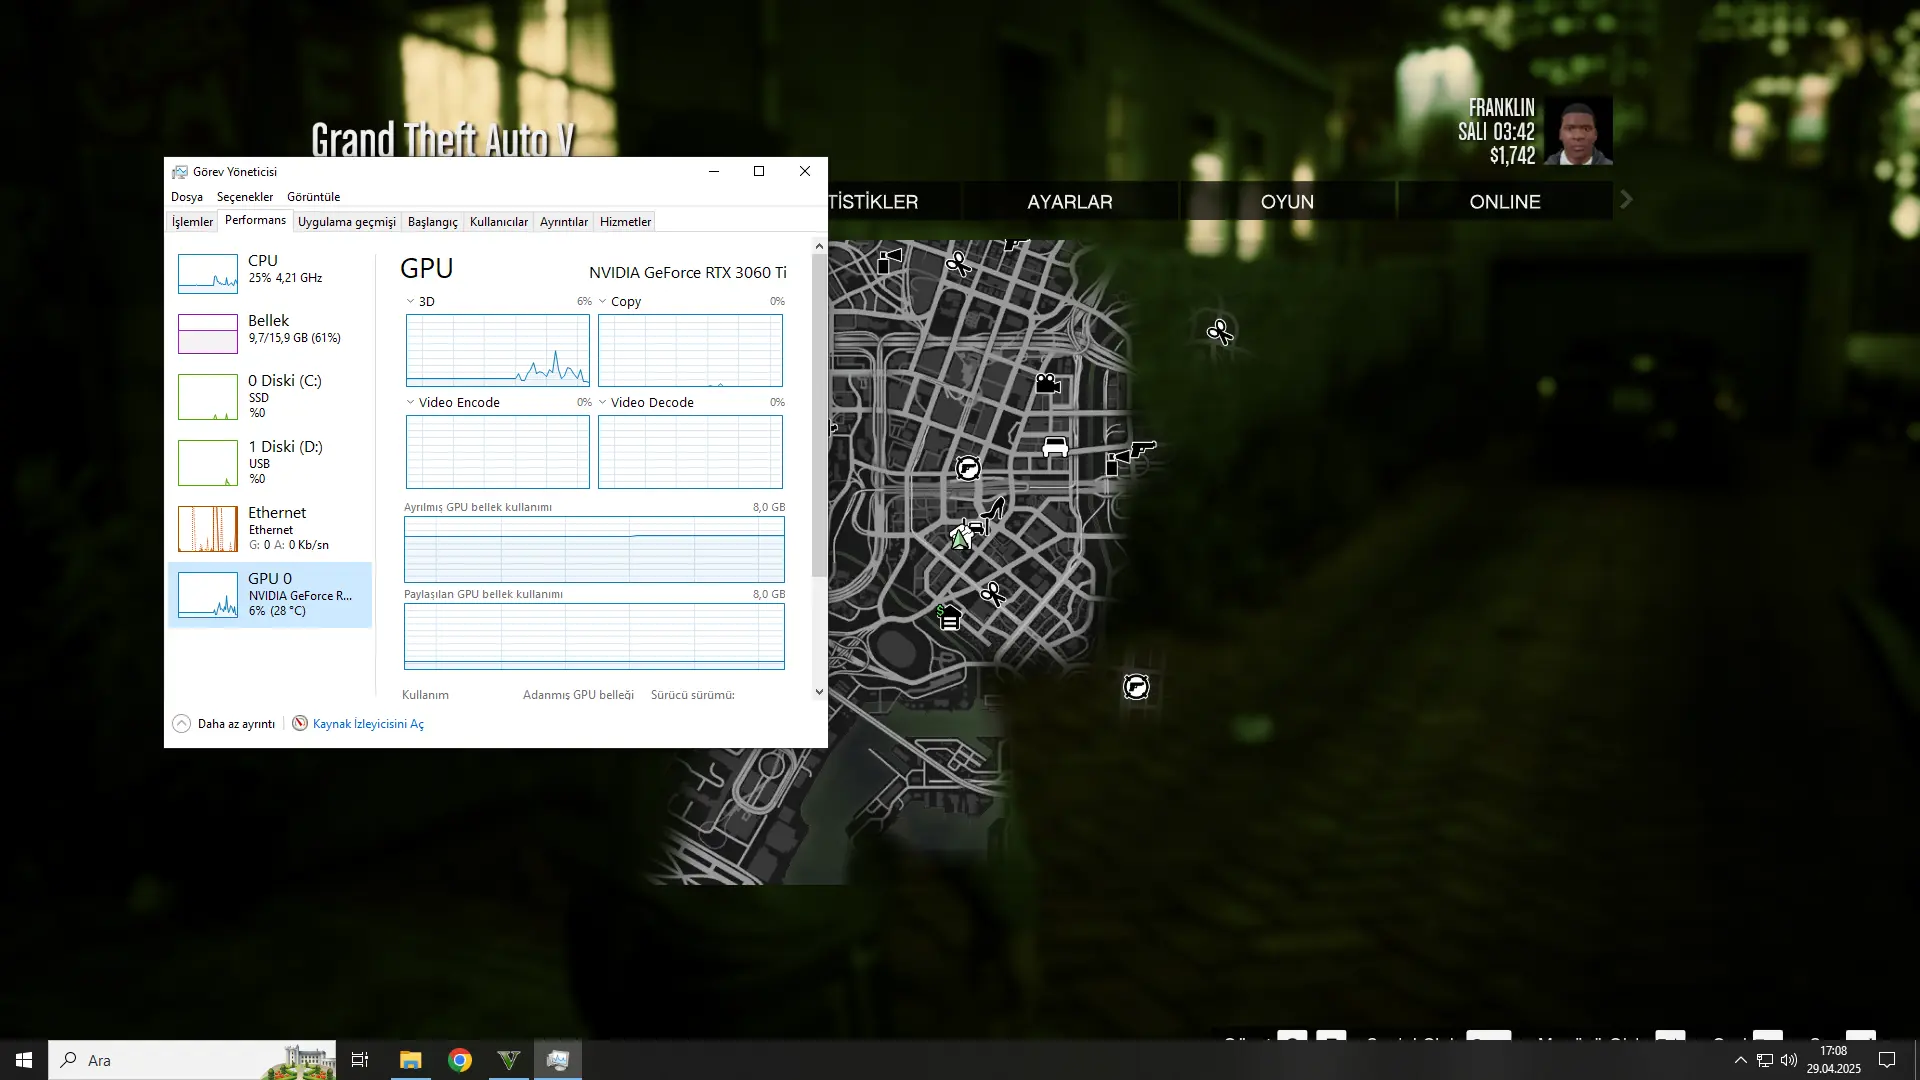The image size is (1920, 1080).
Task: Select 0 Diski (C:) in the sidebar
Action: pos(270,396)
